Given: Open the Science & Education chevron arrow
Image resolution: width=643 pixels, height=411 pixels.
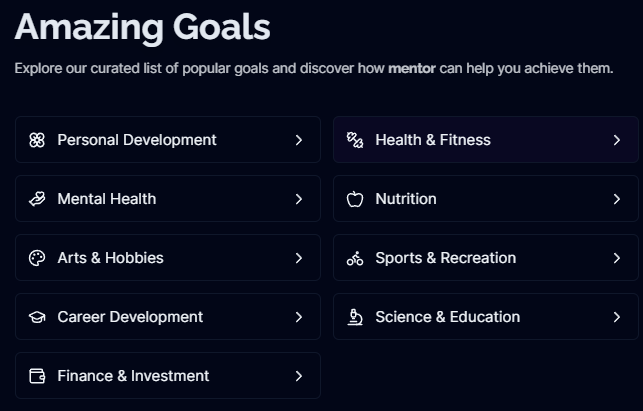Looking at the screenshot, I should tap(616, 317).
